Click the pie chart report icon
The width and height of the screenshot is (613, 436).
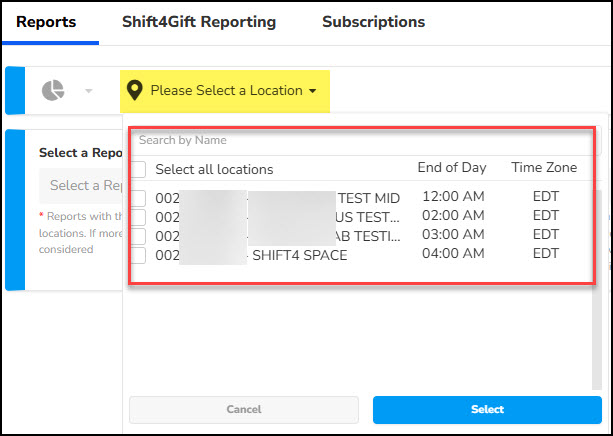(x=53, y=91)
